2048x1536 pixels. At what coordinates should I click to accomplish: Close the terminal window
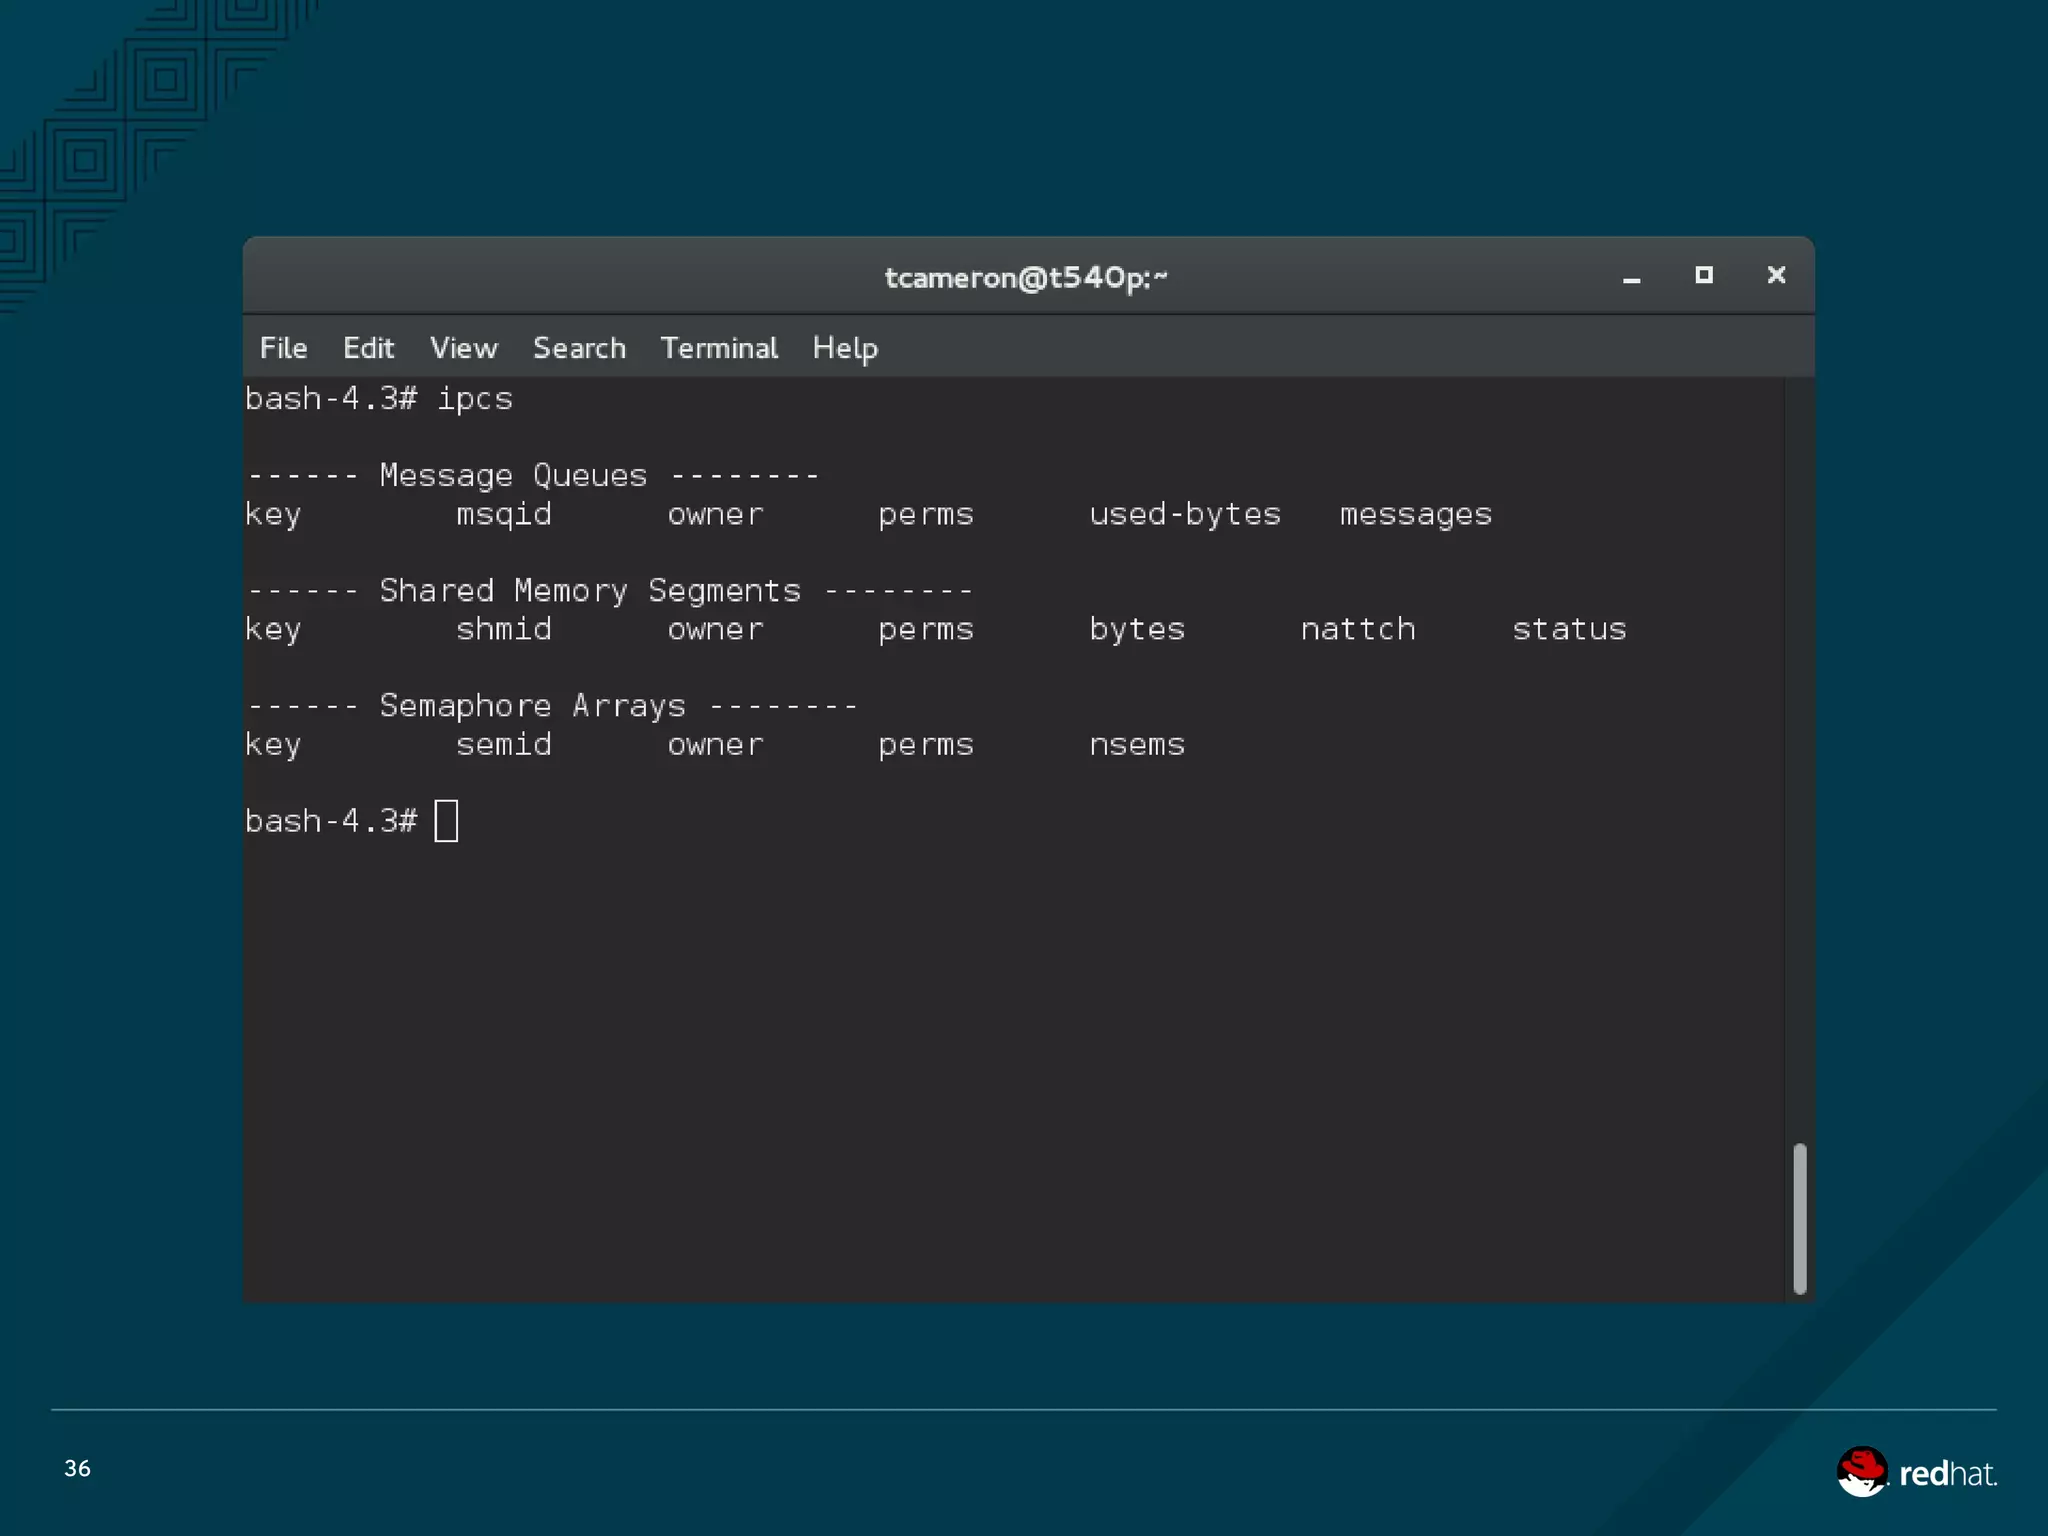click(x=1776, y=275)
